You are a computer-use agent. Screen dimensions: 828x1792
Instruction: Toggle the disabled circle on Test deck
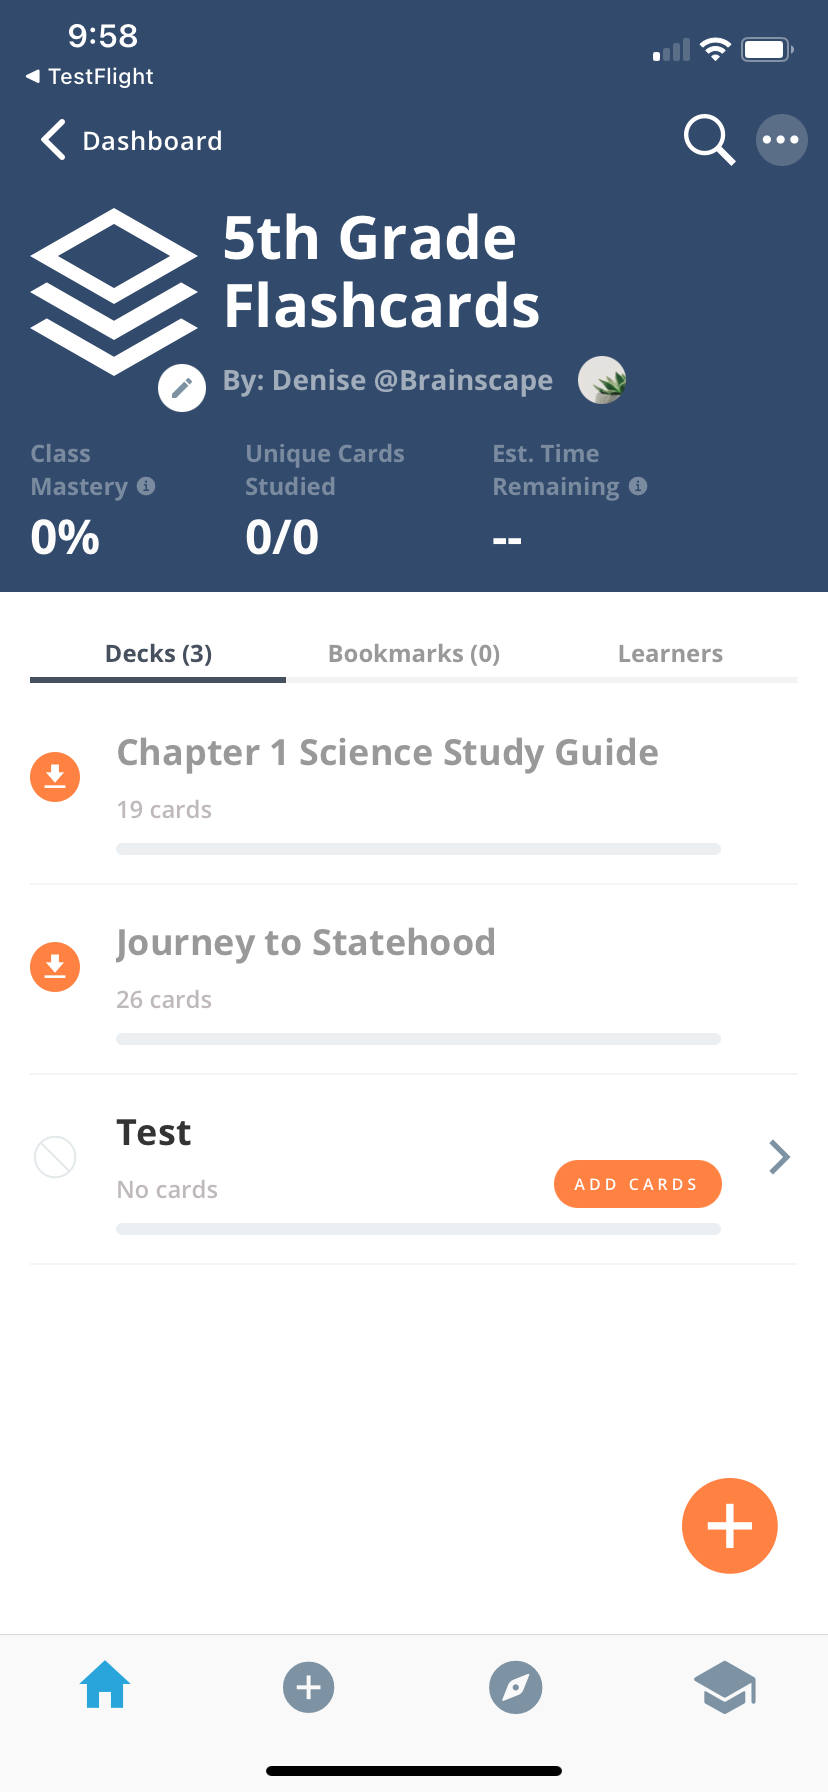pos(55,1157)
